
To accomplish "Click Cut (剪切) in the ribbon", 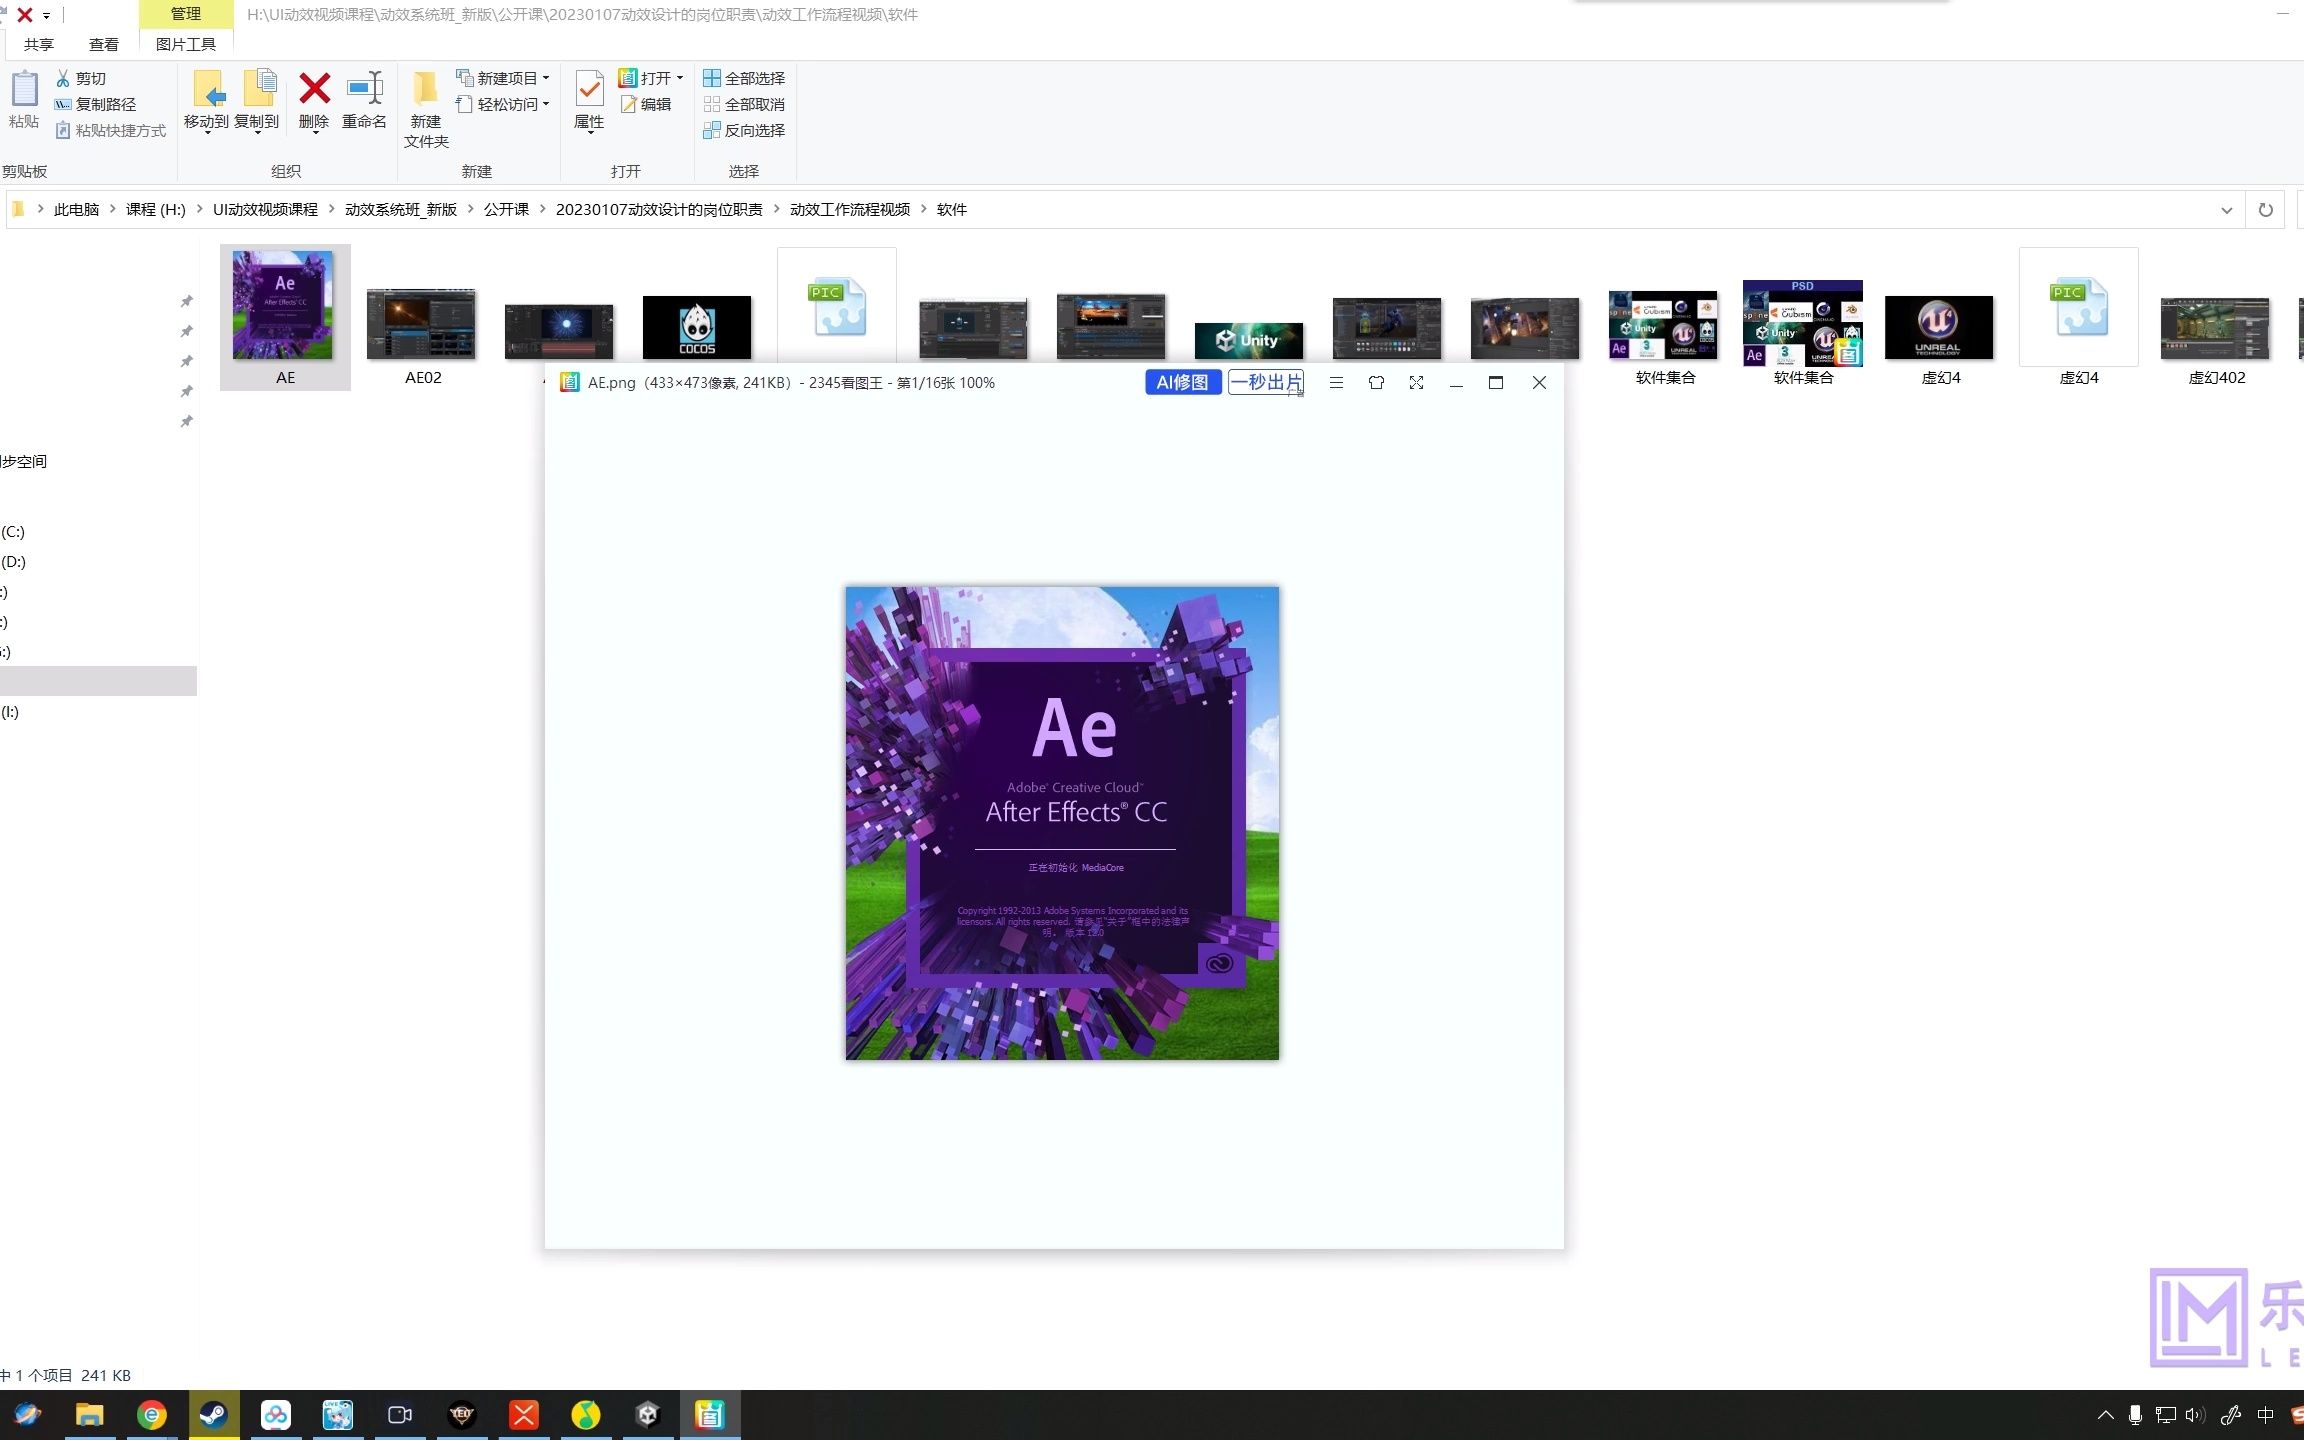I will (x=81, y=78).
